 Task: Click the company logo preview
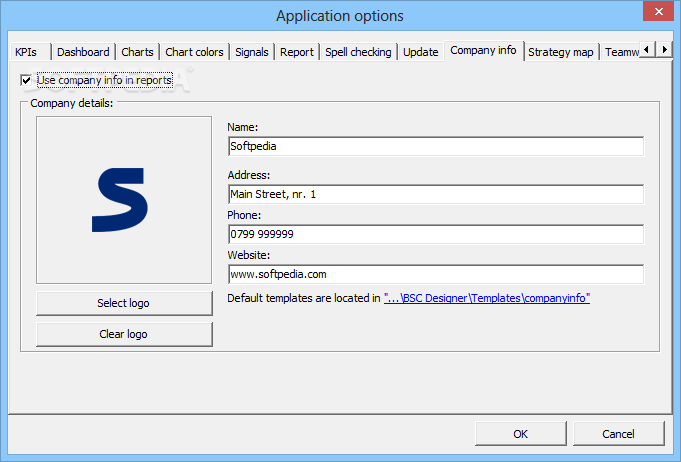124,200
